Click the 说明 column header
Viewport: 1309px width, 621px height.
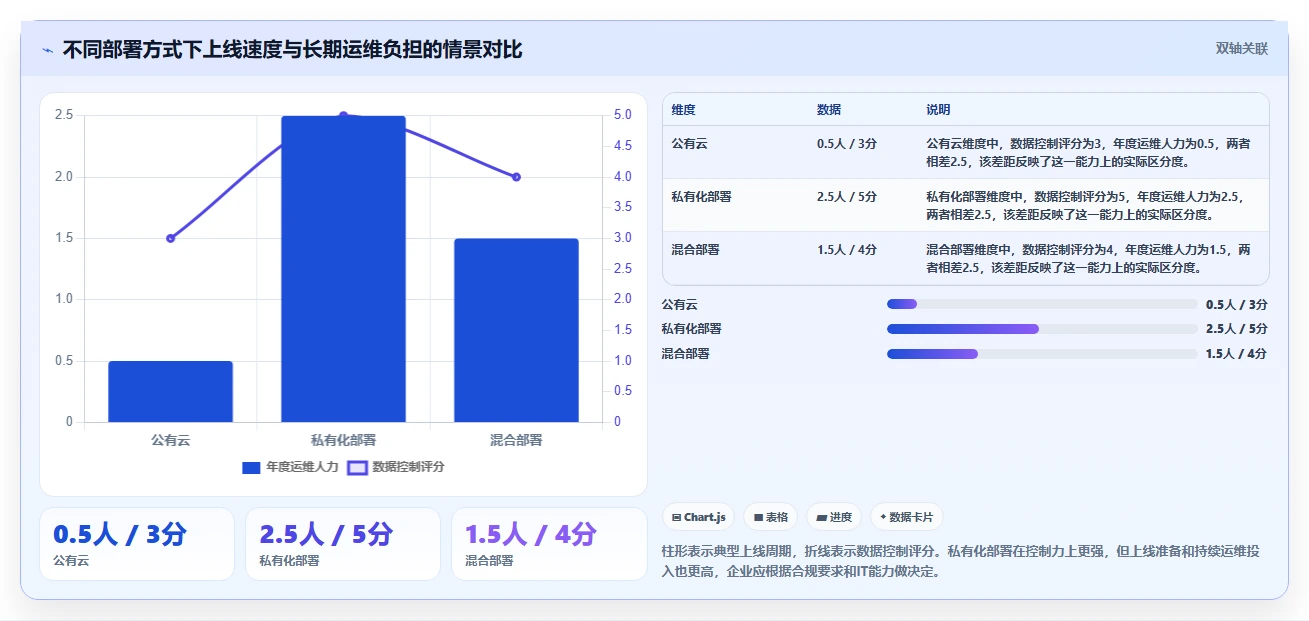pyautogui.click(x=938, y=110)
